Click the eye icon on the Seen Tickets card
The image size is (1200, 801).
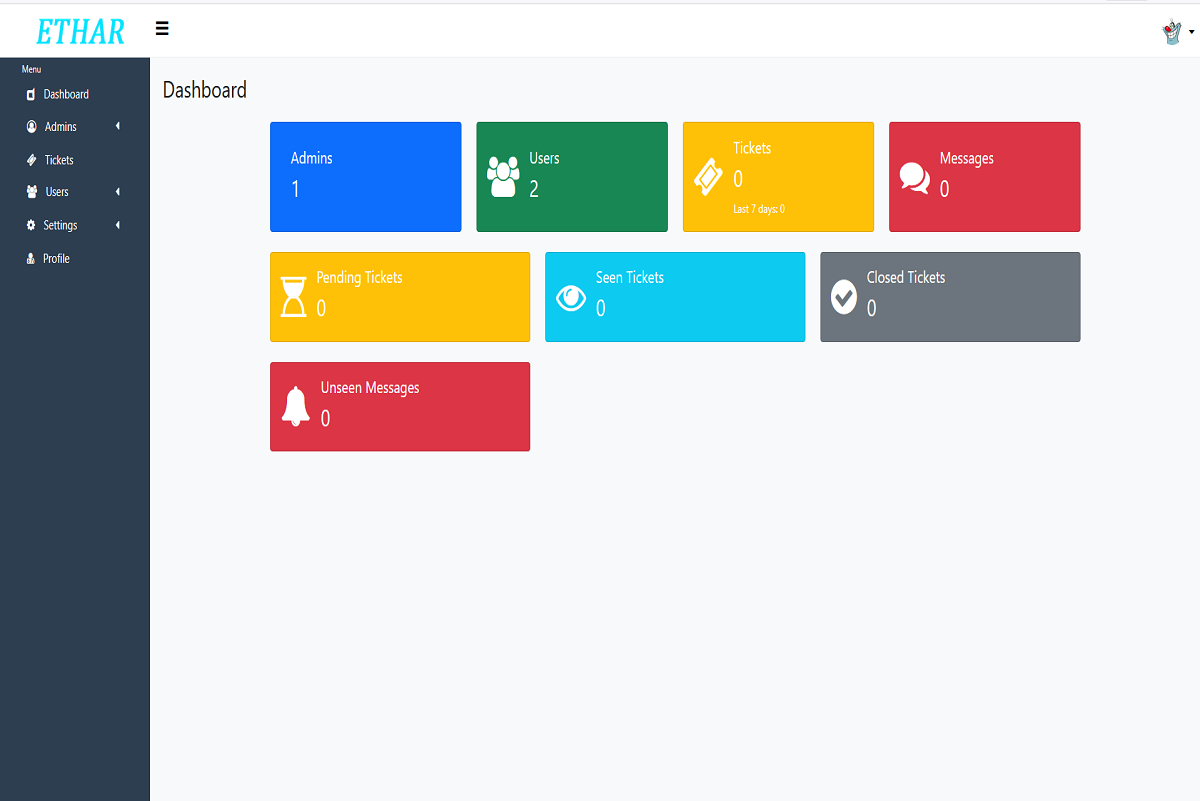click(x=571, y=297)
